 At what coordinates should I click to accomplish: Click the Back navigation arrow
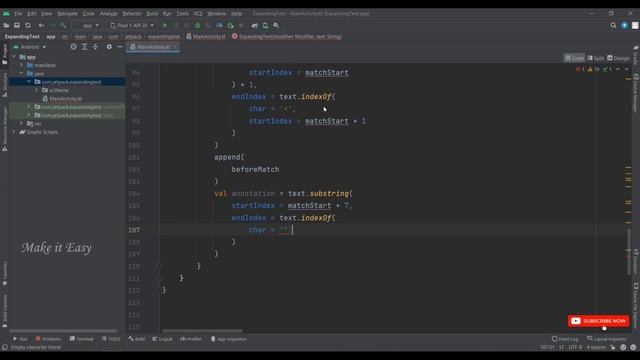[x=41, y=25]
